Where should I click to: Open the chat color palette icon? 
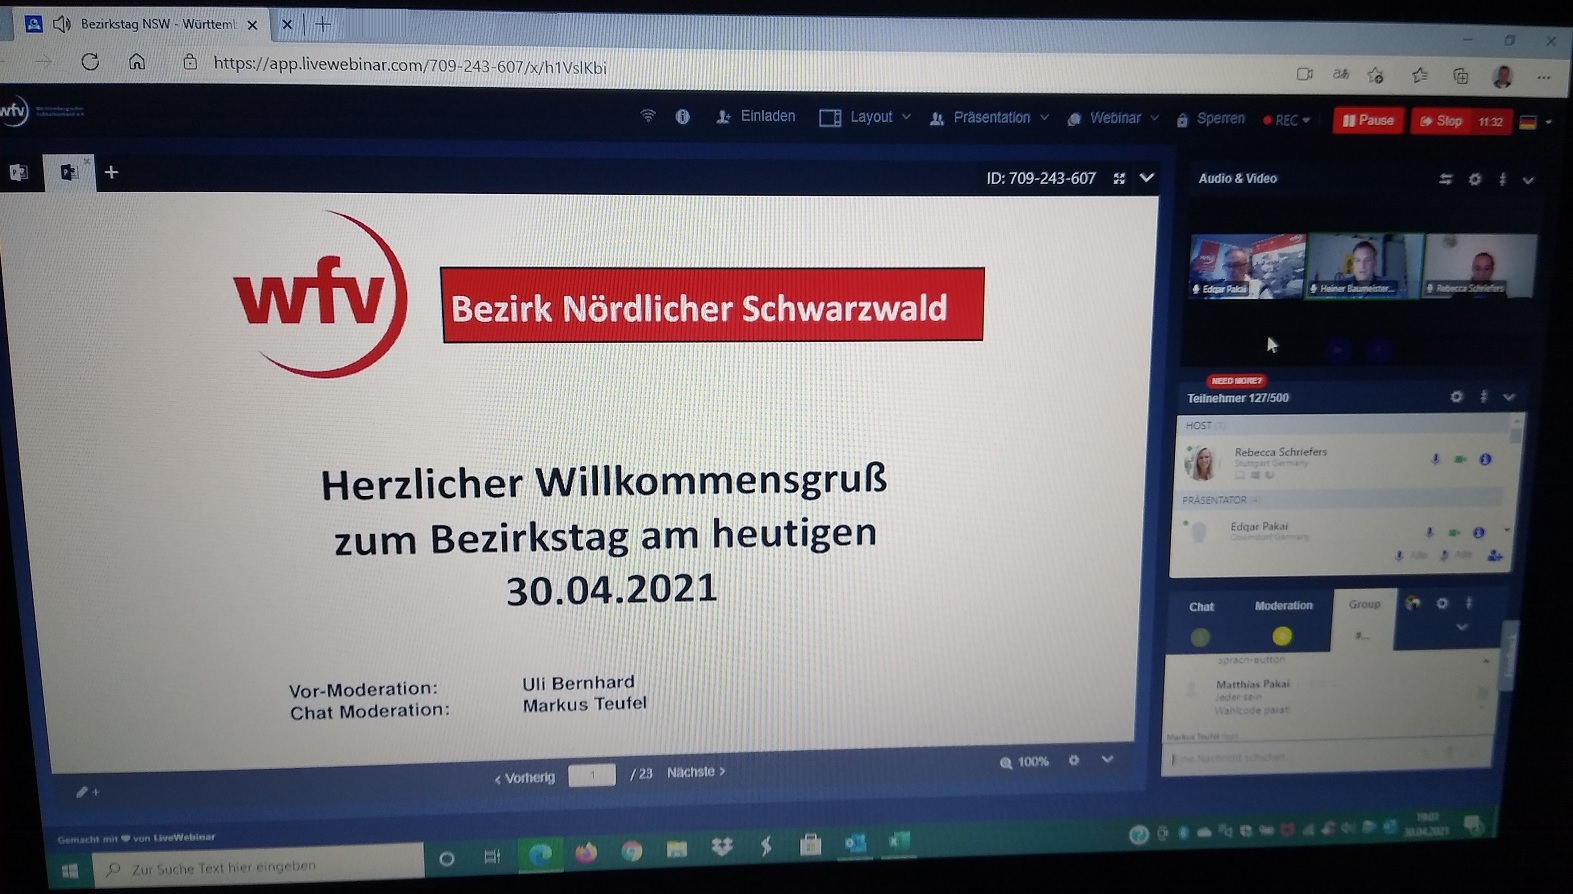1412,603
